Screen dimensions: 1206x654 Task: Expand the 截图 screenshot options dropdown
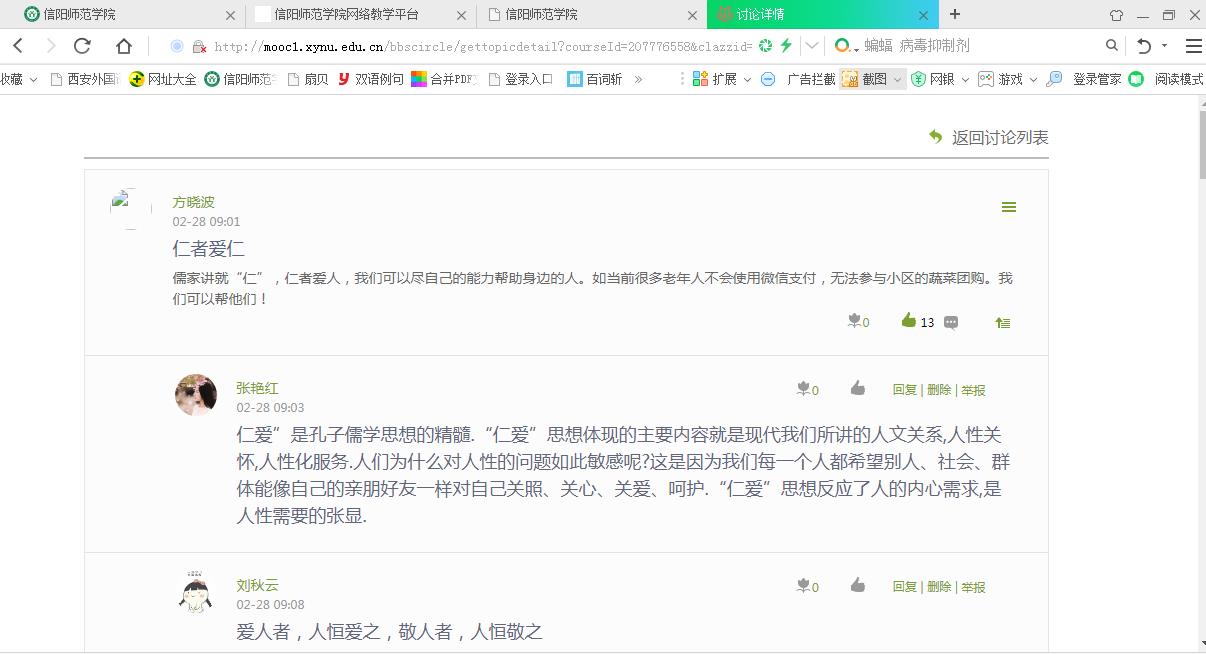pos(897,78)
